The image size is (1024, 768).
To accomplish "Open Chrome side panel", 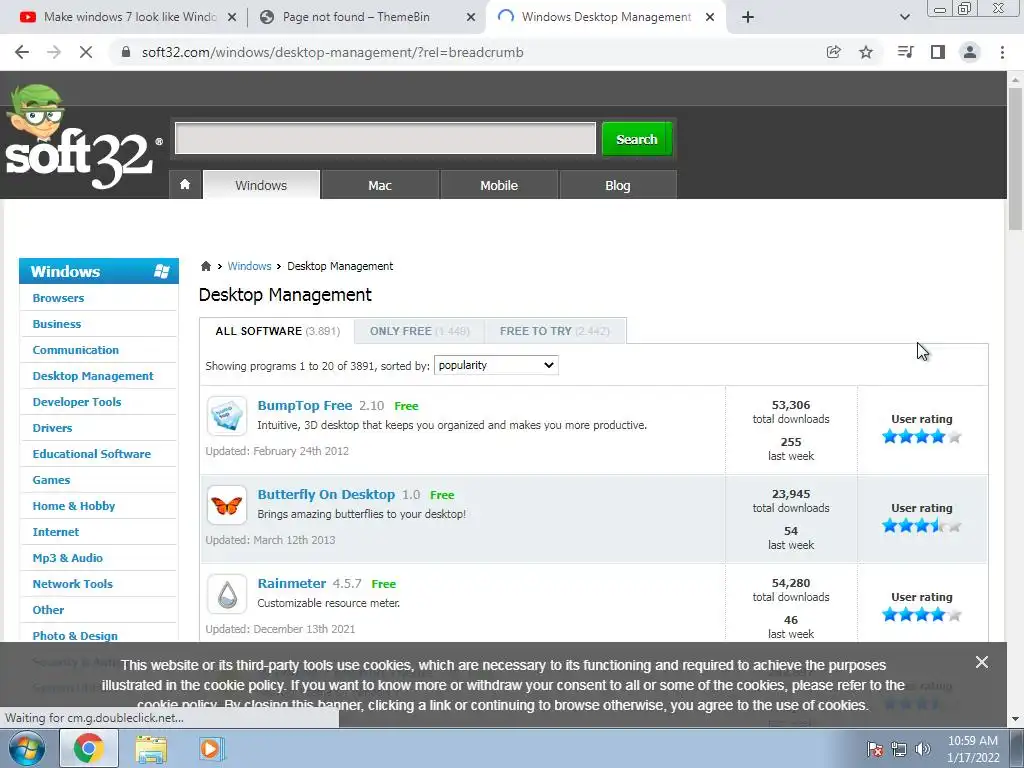I will 938,52.
